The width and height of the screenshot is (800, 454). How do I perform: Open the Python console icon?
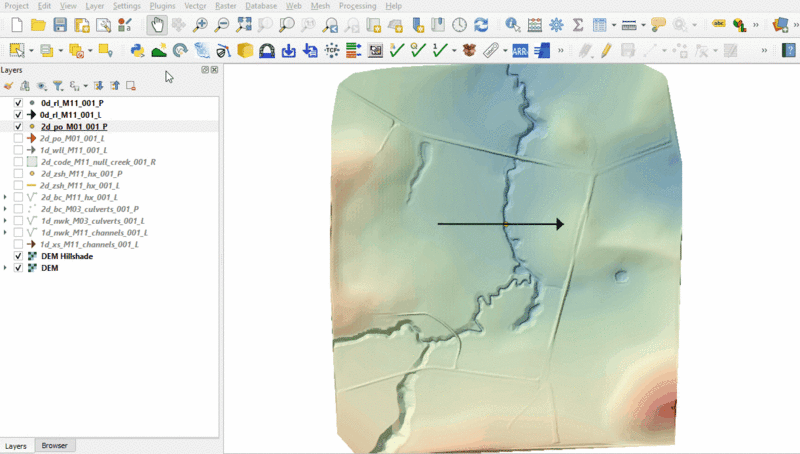137,49
